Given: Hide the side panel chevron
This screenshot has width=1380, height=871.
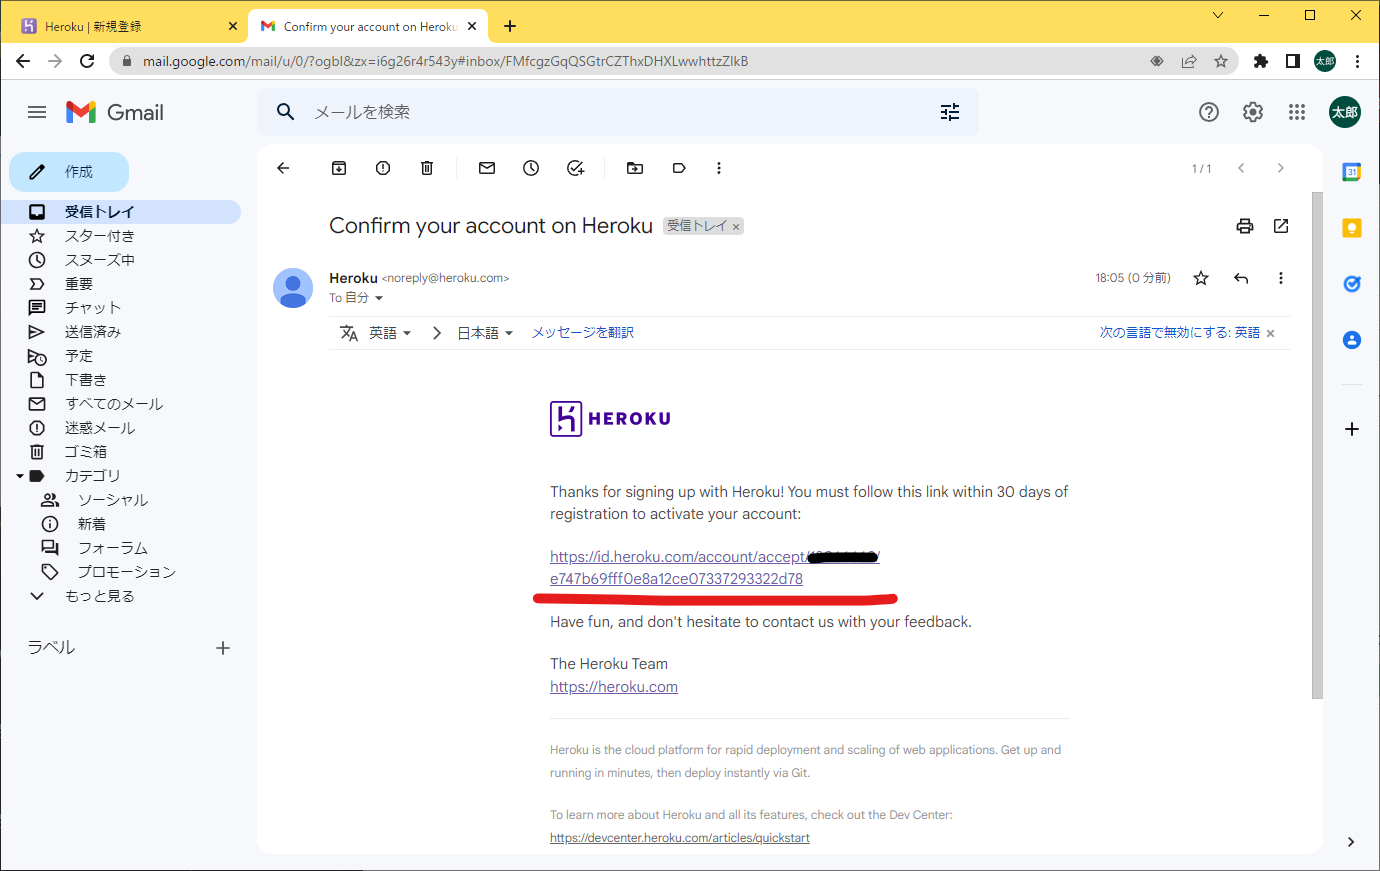Looking at the screenshot, I should (1351, 842).
